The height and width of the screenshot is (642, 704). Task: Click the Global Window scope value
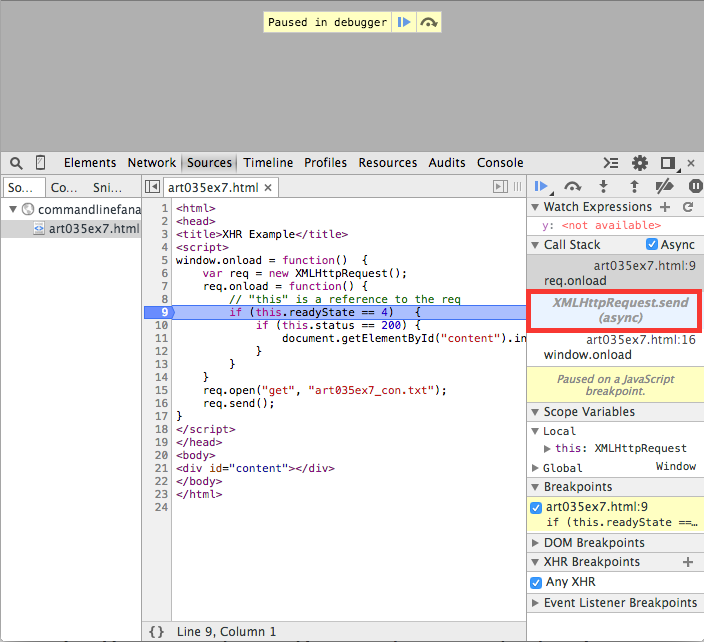(x=676, y=466)
